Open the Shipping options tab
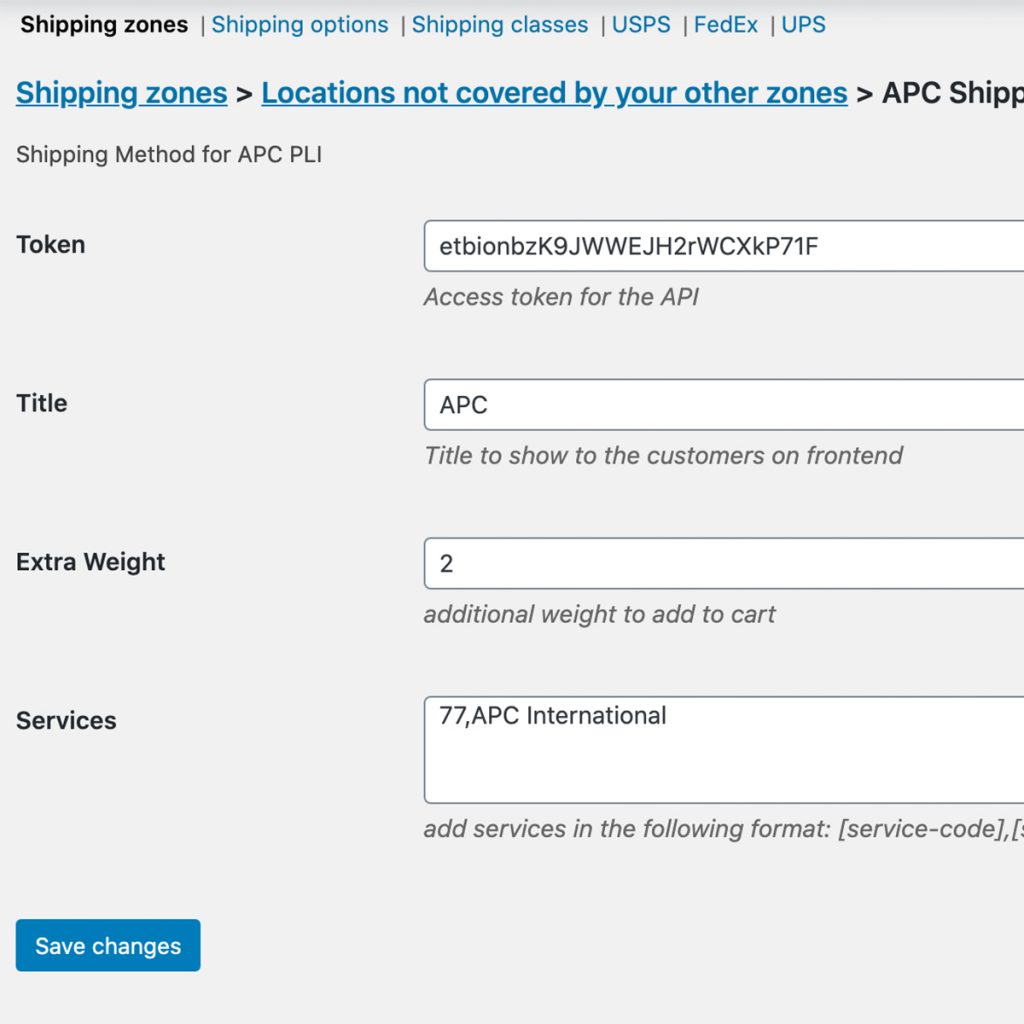 coord(299,25)
